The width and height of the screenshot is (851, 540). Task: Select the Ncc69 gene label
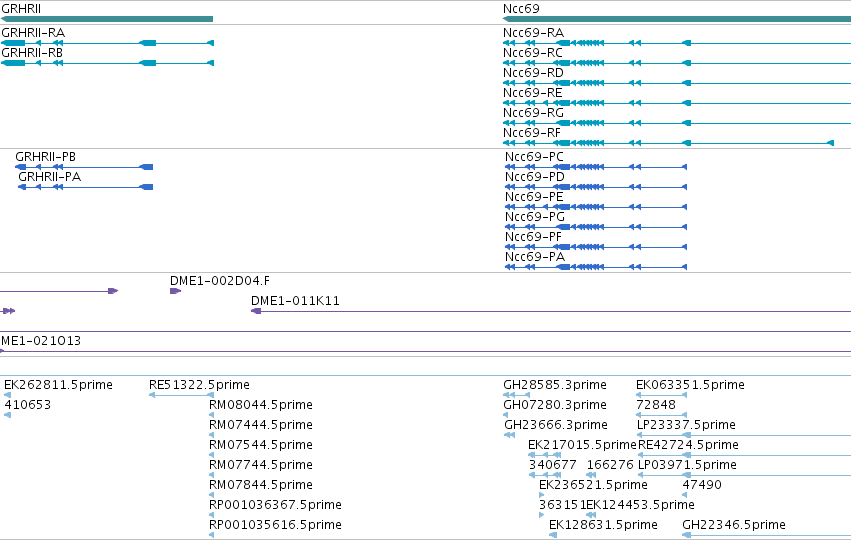[x=521, y=9]
